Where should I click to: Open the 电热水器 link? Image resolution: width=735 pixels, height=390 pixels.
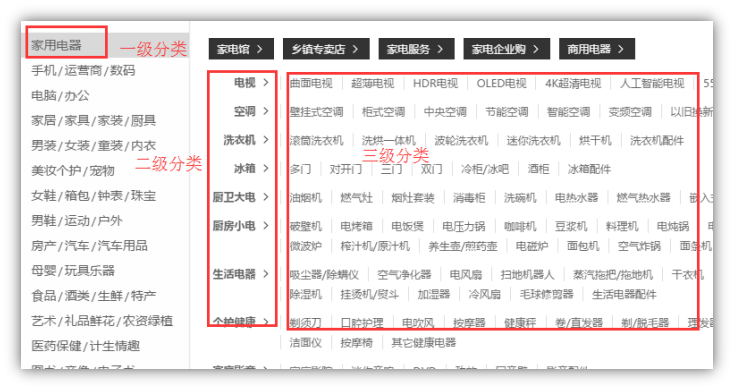(x=577, y=198)
